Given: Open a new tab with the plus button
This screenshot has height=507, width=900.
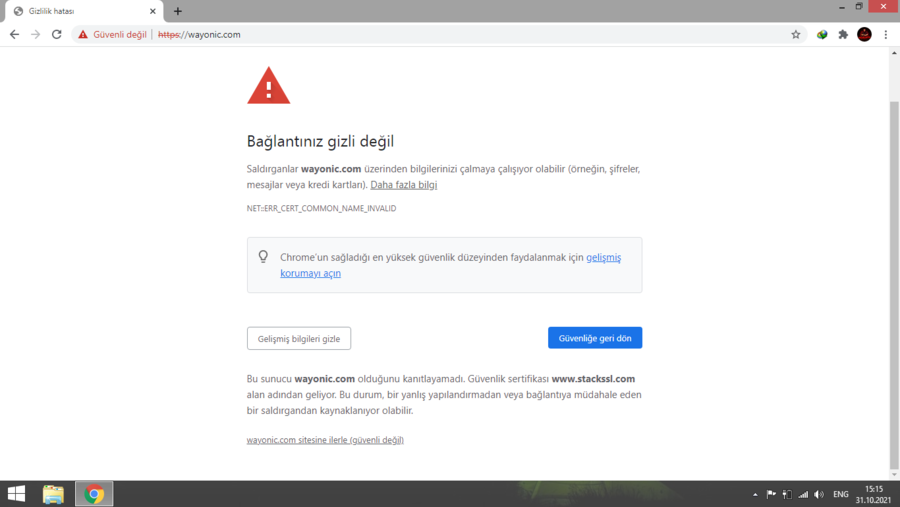Looking at the screenshot, I should click(x=177, y=11).
